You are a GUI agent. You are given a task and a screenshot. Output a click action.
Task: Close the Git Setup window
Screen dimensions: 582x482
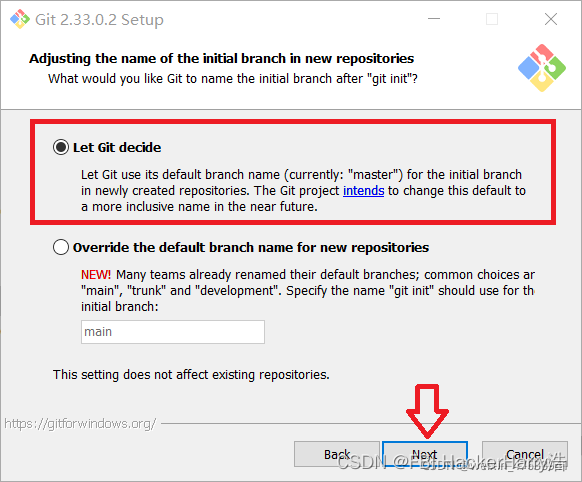point(551,19)
